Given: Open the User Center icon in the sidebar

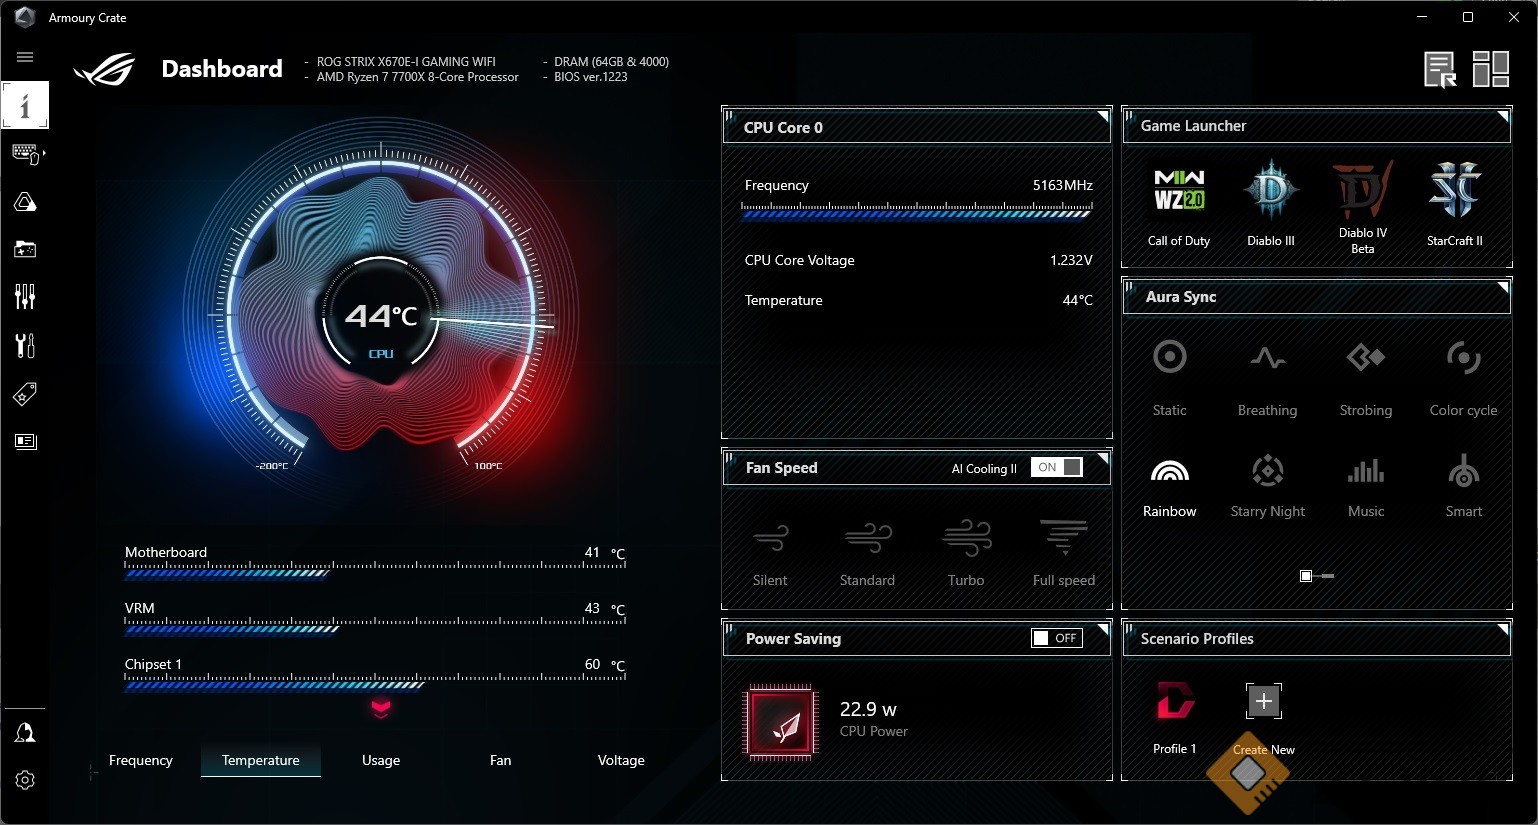Looking at the screenshot, I should pyautogui.click(x=25, y=733).
